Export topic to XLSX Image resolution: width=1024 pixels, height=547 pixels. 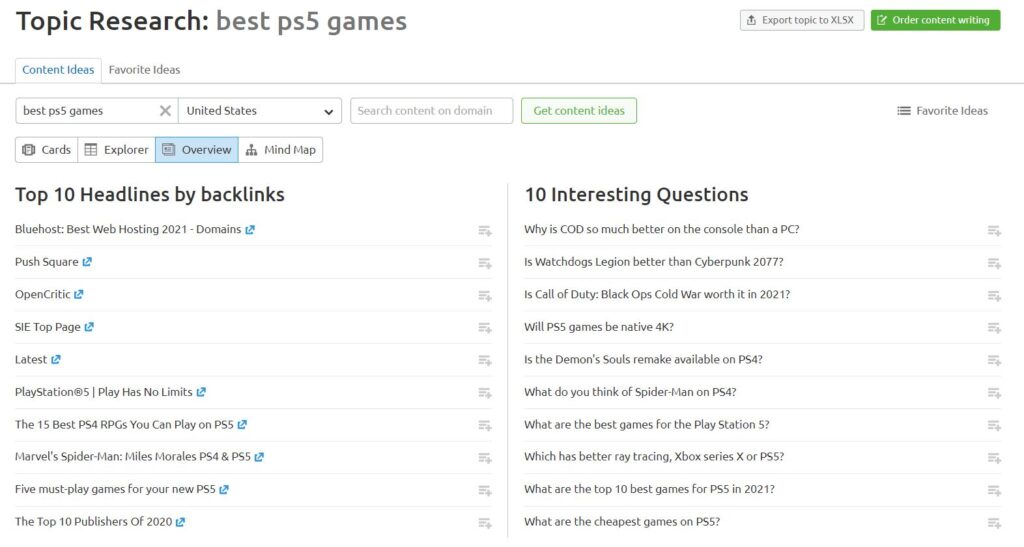point(802,20)
